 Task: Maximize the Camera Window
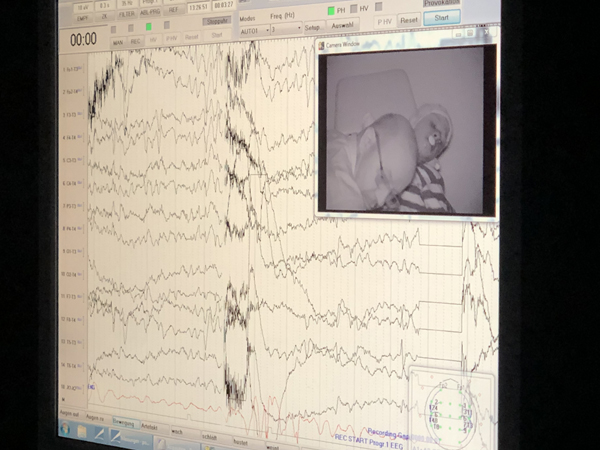coord(470,33)
